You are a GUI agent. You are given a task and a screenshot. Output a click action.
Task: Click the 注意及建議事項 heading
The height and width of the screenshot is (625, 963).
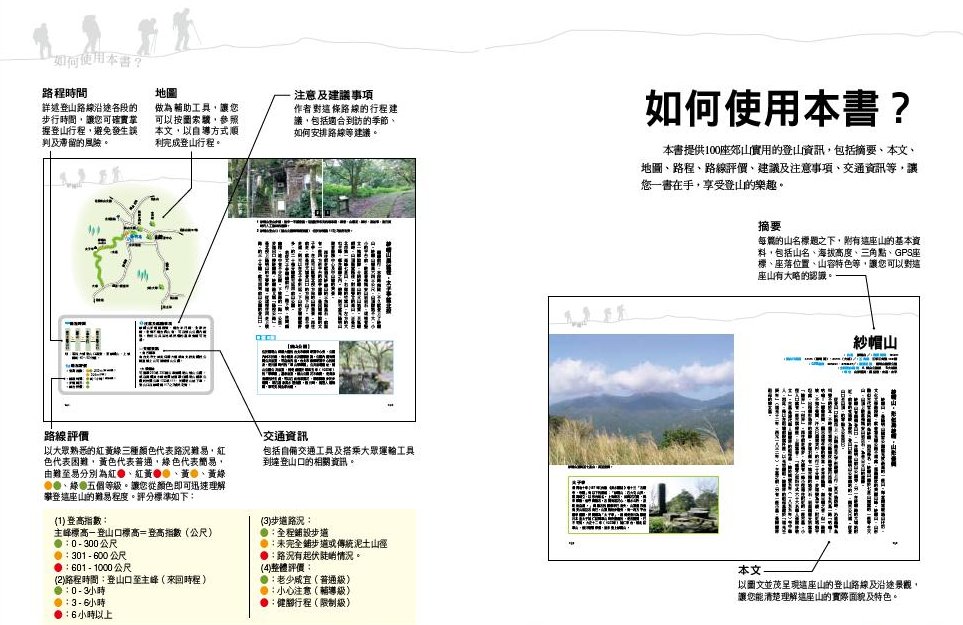pyautogui.click(x=333, y=95)
